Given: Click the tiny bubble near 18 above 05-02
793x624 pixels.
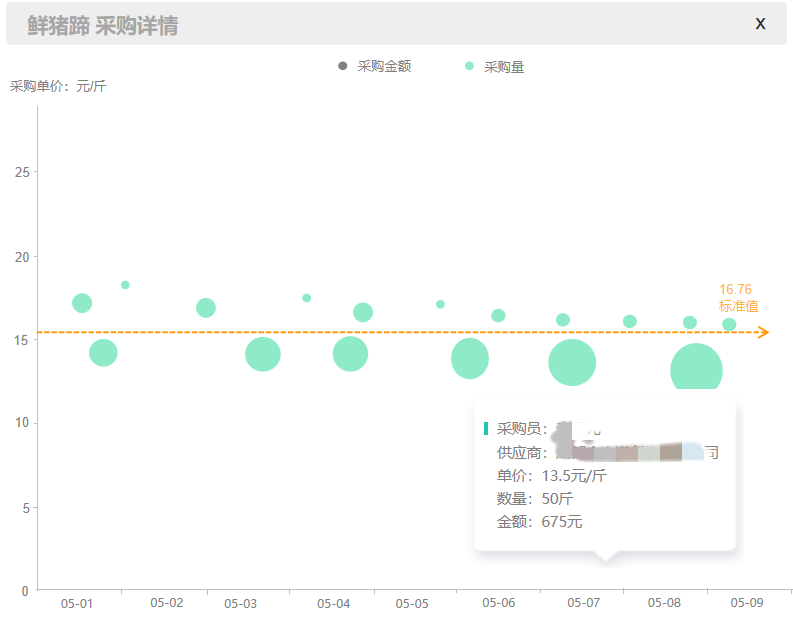Looking at the screenshot, I should point(125,285).
